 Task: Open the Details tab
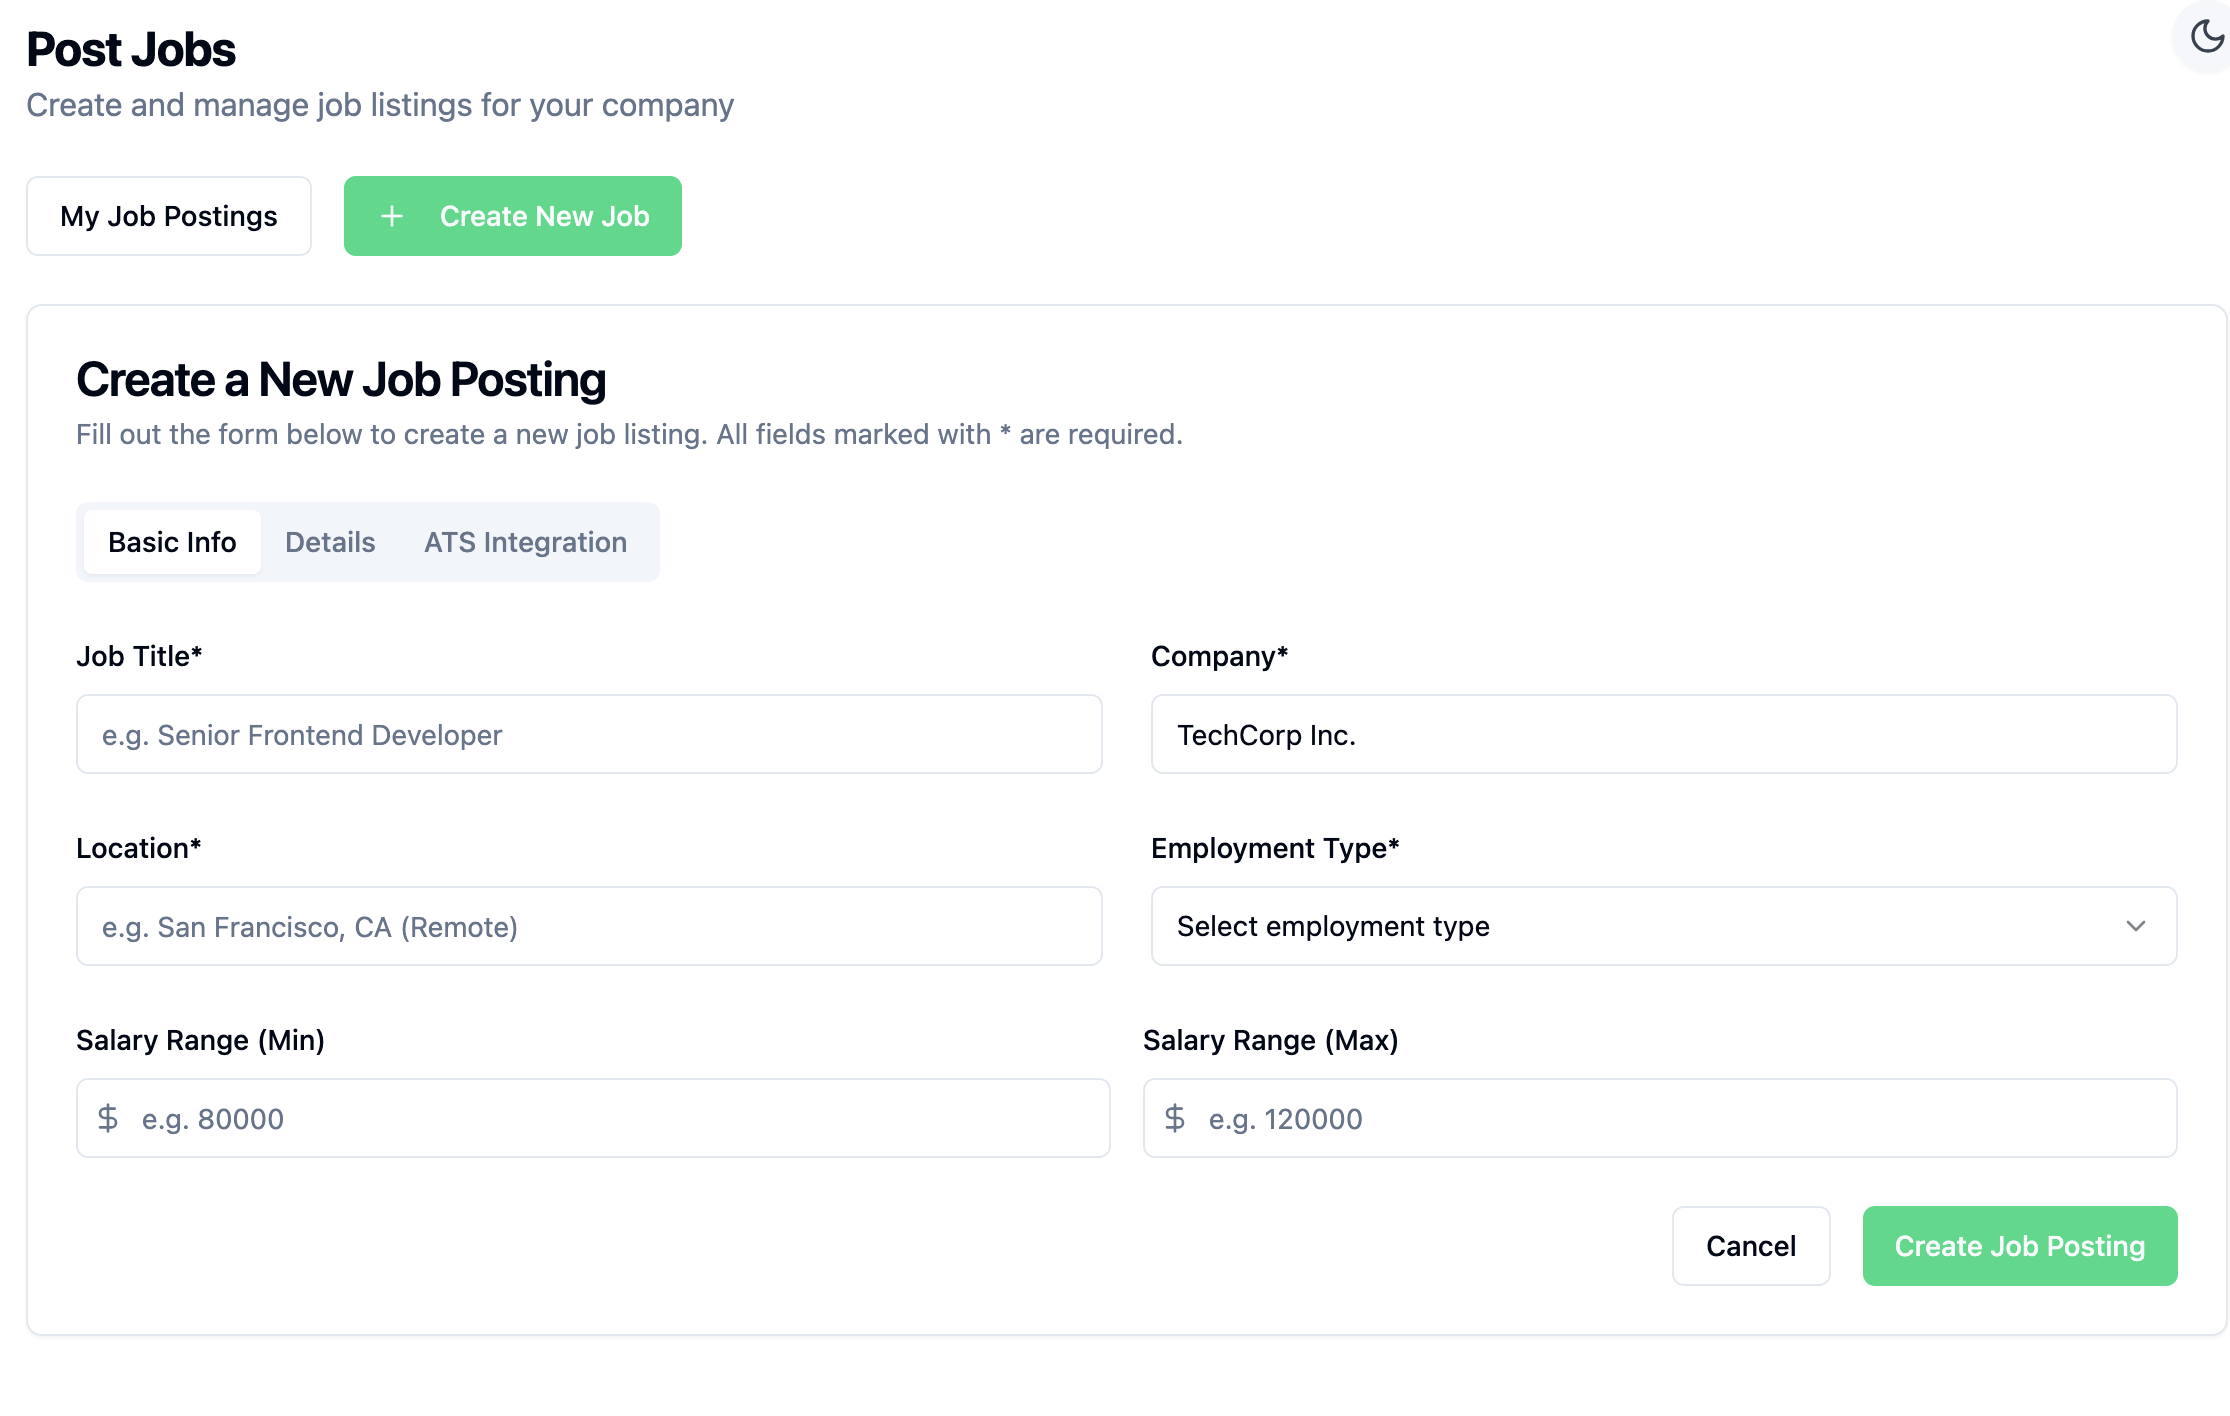pyautogui.click(x=330, y=542)
